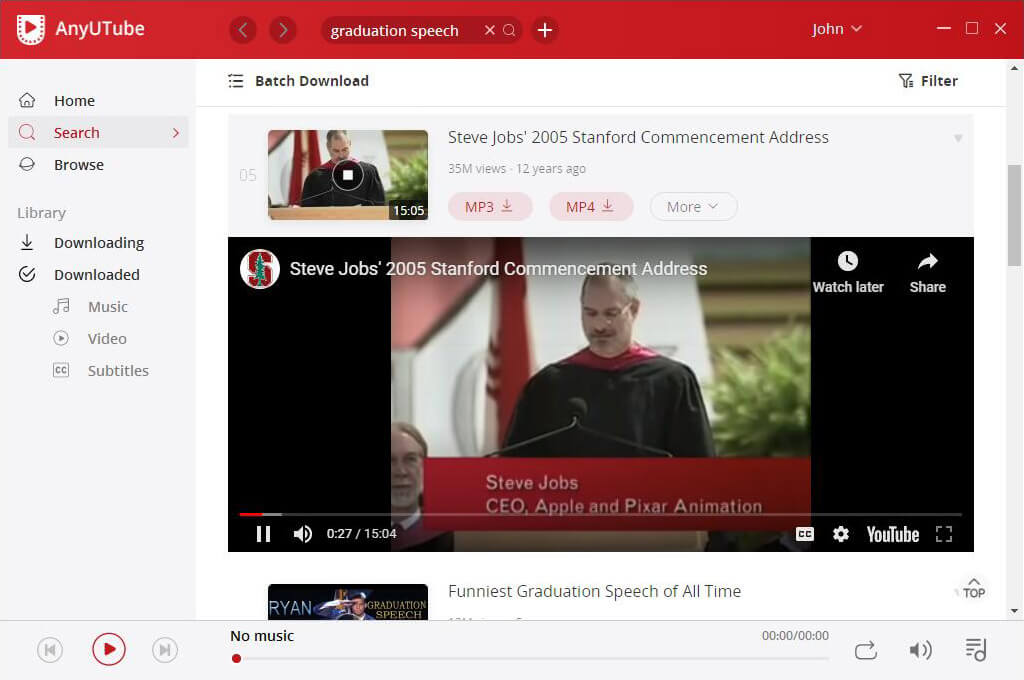Toggle closed captions in video player

[x=804, y=534]
